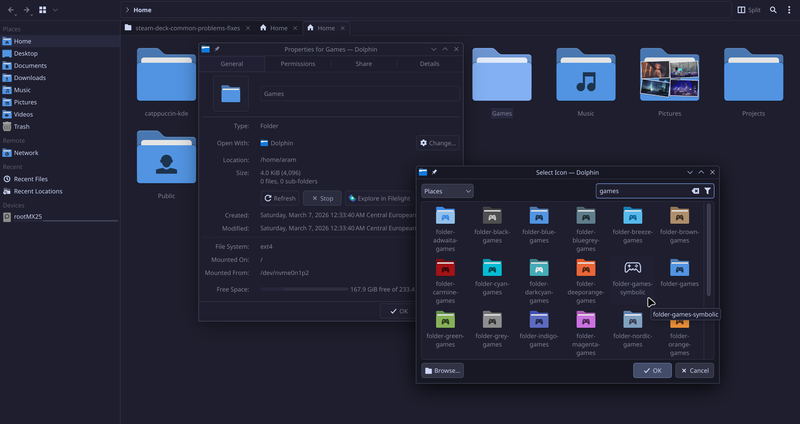
Task: Pick the plain folder-games icon
Action: pyautogui.click(x=680, y=268)
